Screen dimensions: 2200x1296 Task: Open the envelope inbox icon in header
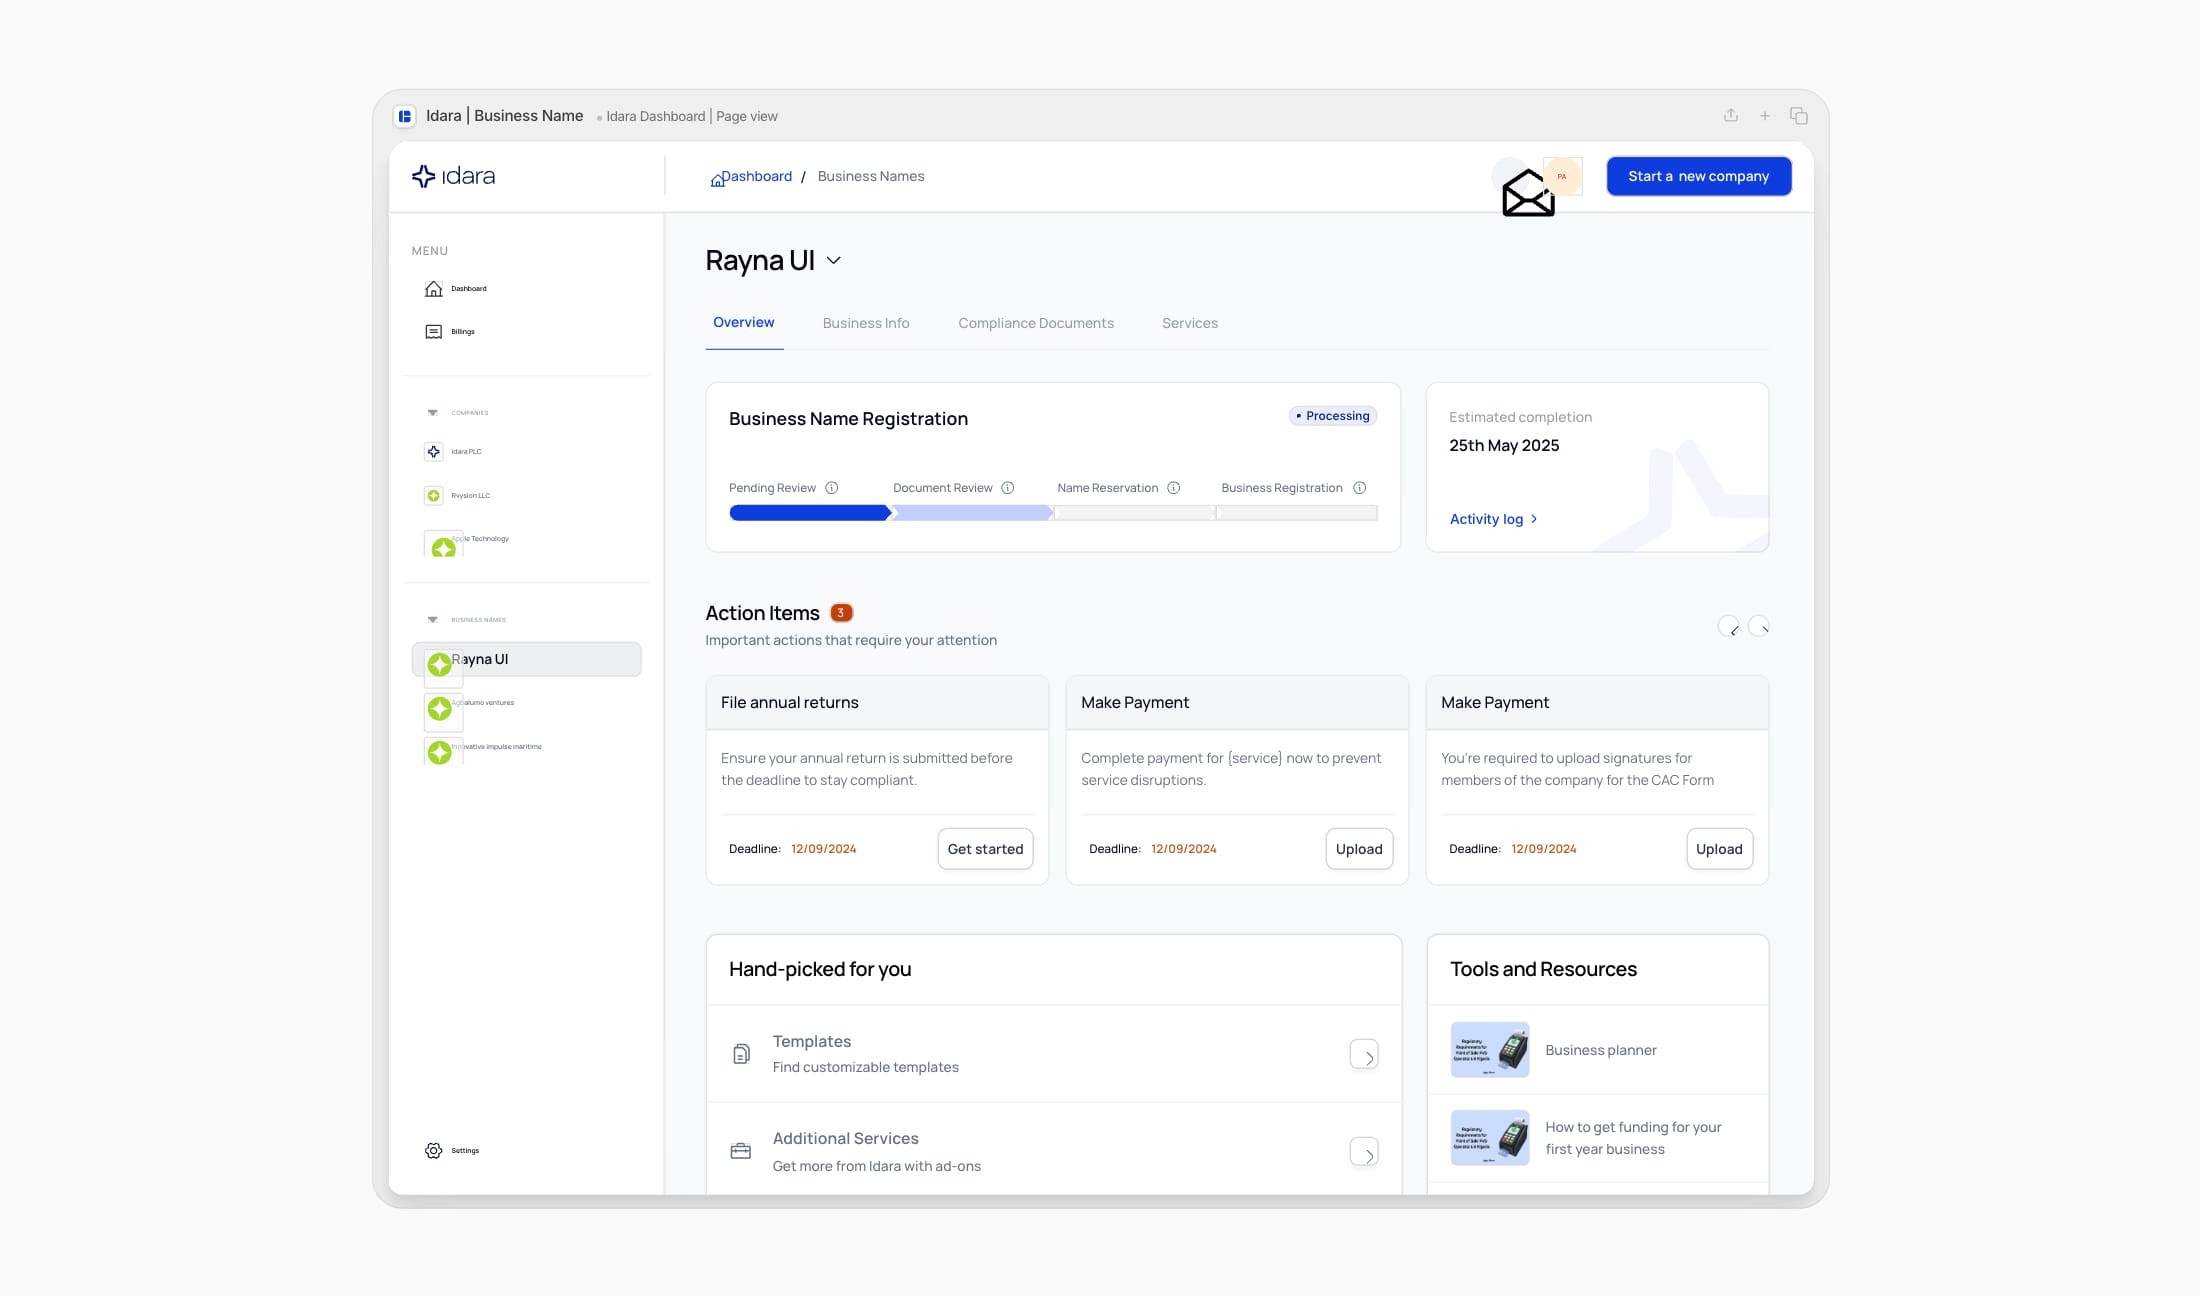tap(1528, 193)
